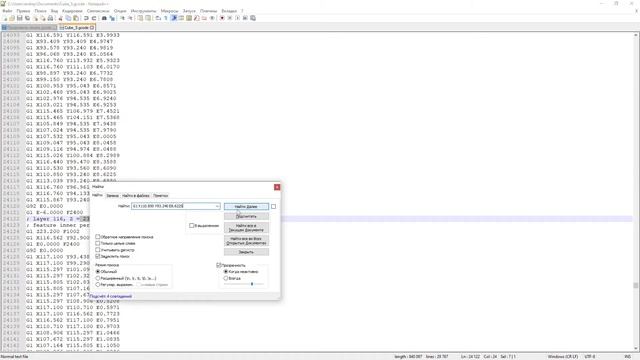Enable 'Обратное направление поиска' checkbox

(98, 237)
